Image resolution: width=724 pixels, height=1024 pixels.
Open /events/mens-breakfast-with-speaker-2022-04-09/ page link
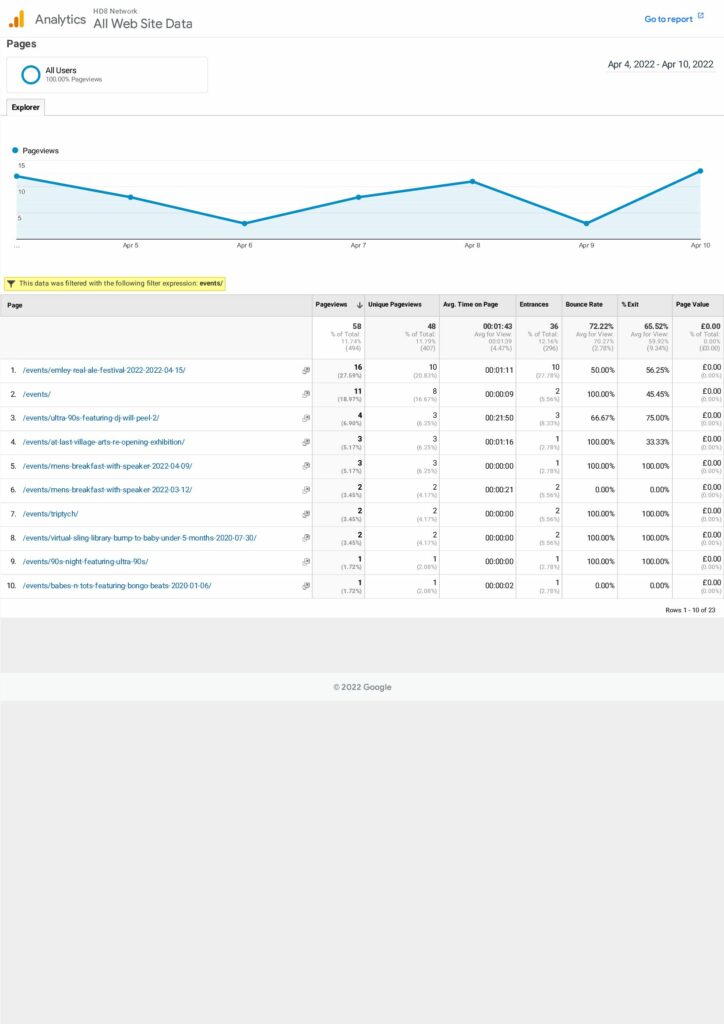click(x=107, y=466)
